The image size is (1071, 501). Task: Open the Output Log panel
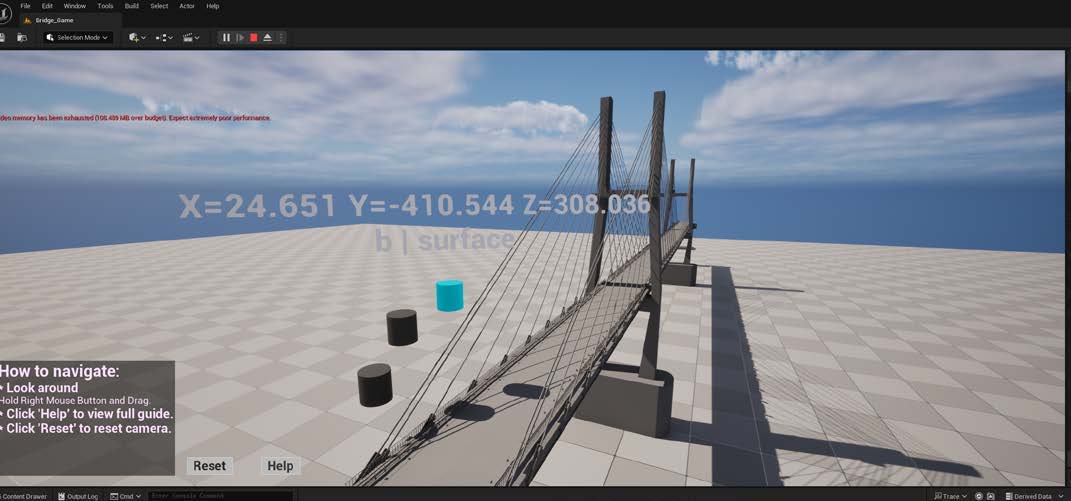coord(79,496)
